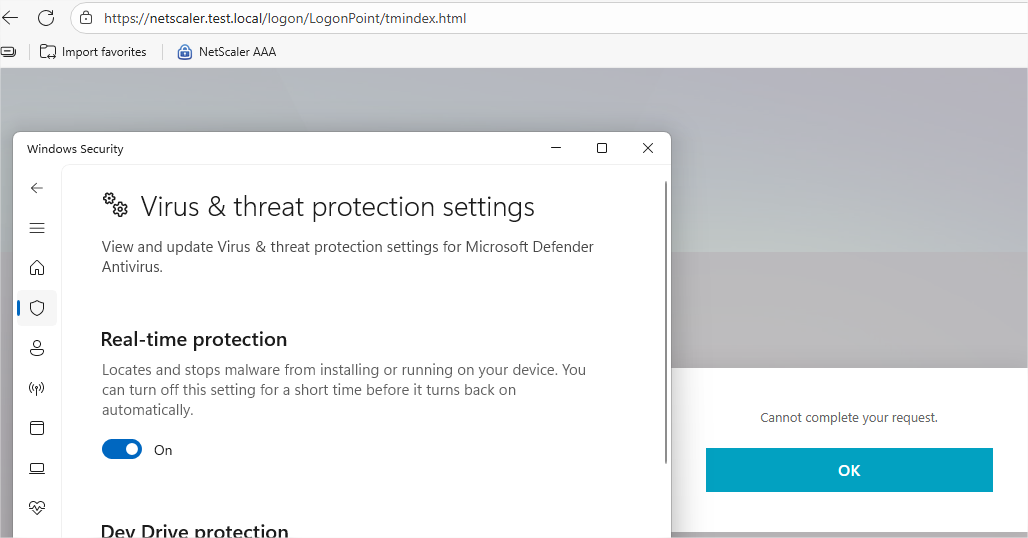Select the Virus & threat protection shield icon
This screenshot has height=538, width=1028.
[37, 308]
